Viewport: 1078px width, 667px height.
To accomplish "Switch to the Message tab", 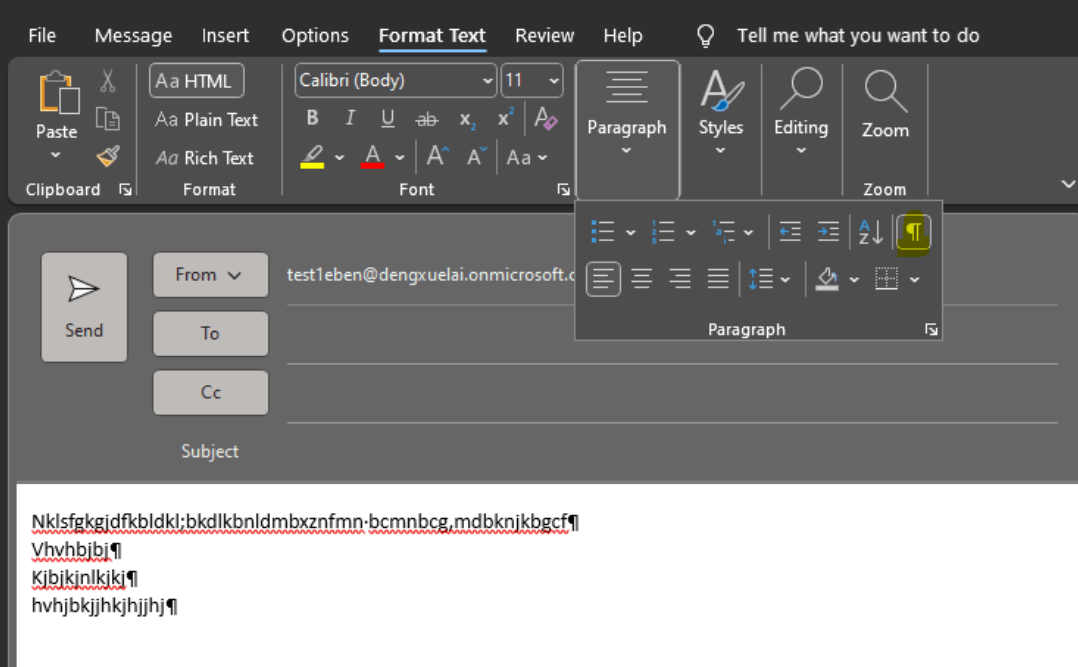I will [x=133, y=35].
